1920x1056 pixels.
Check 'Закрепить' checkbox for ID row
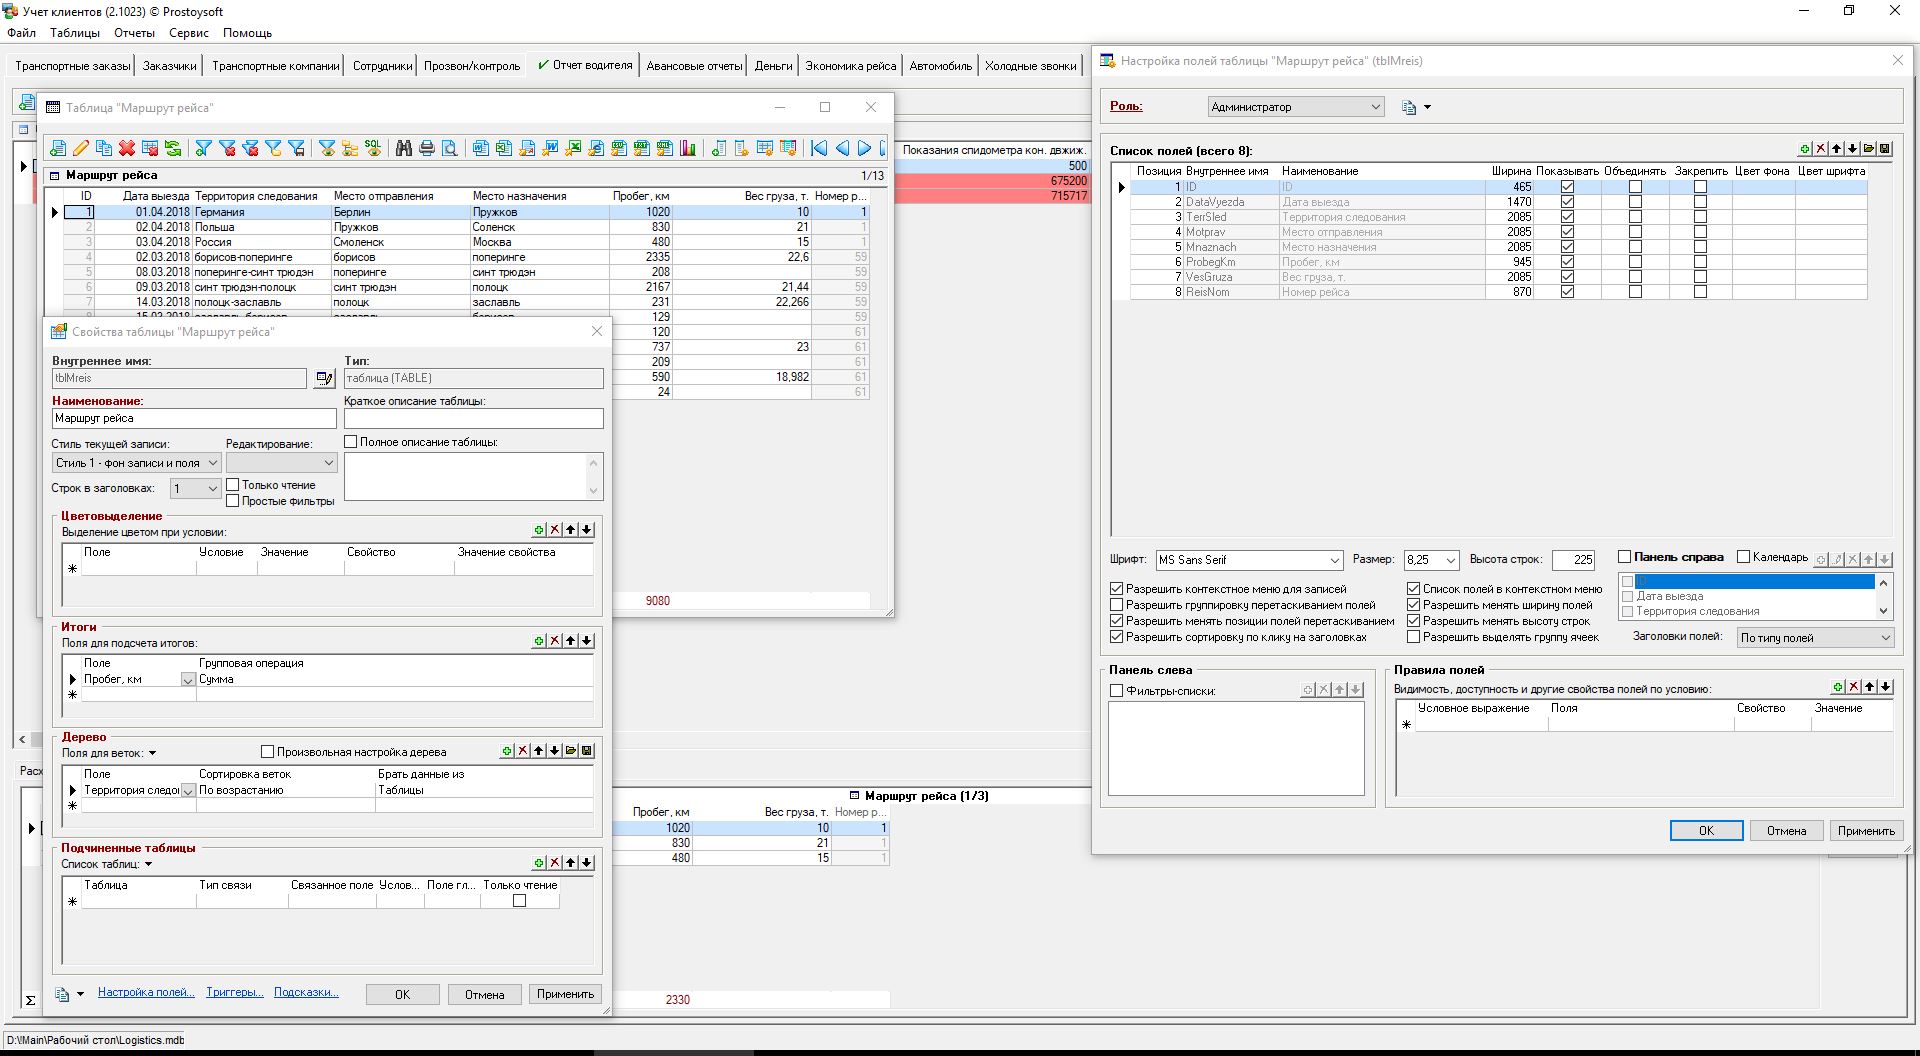click(x=1700, y=187)
